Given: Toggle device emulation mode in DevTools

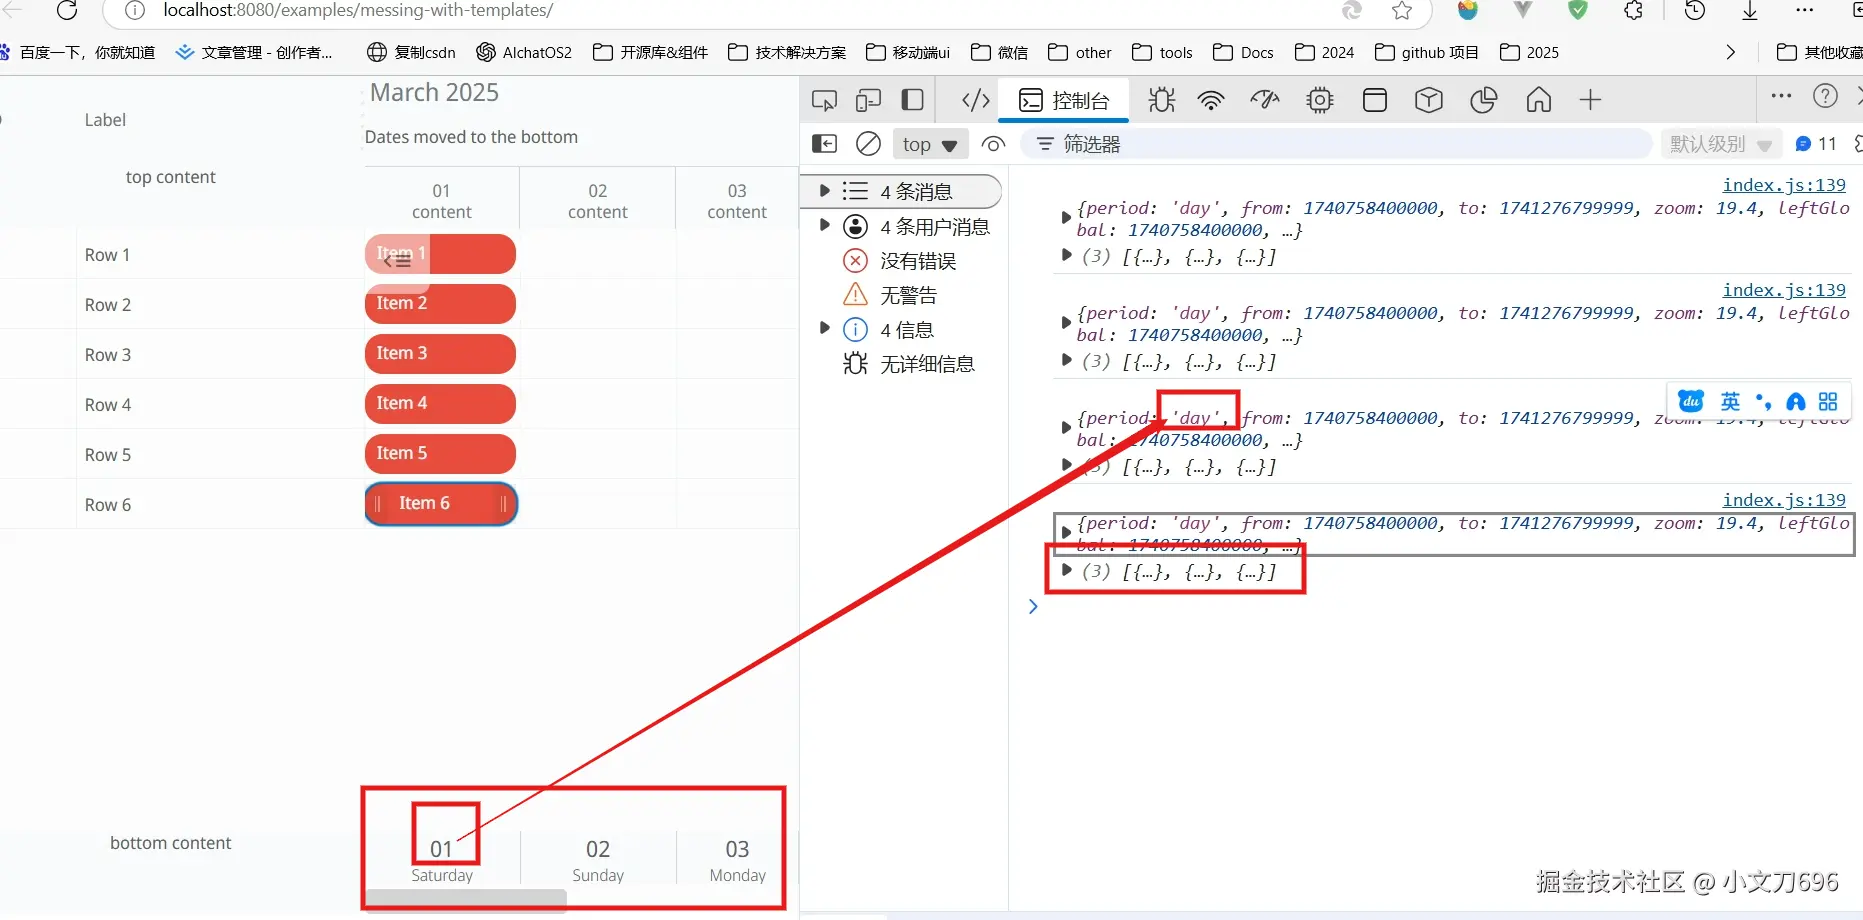Looking at the screenshot, I should pos(868,100).
